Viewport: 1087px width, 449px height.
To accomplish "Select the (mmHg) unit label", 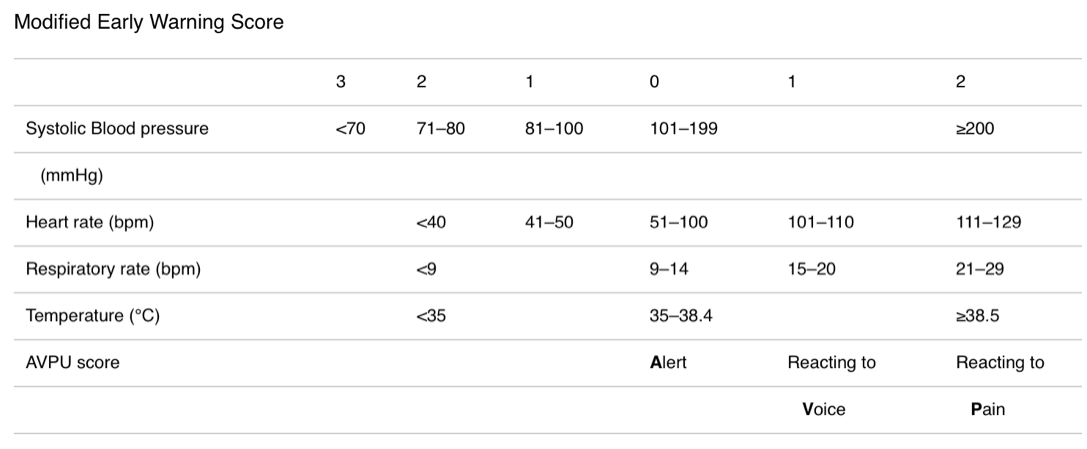I will point(72,176).
